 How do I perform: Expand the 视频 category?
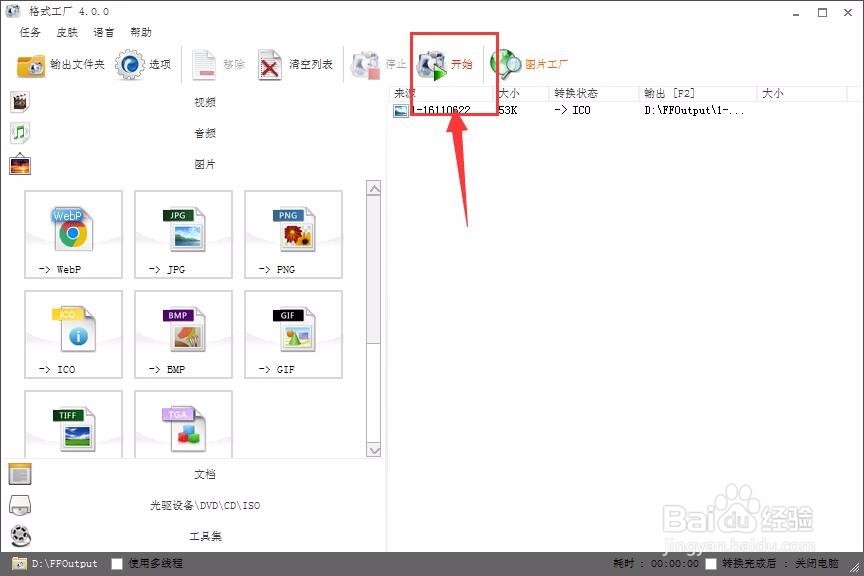[x=204, y=101]
